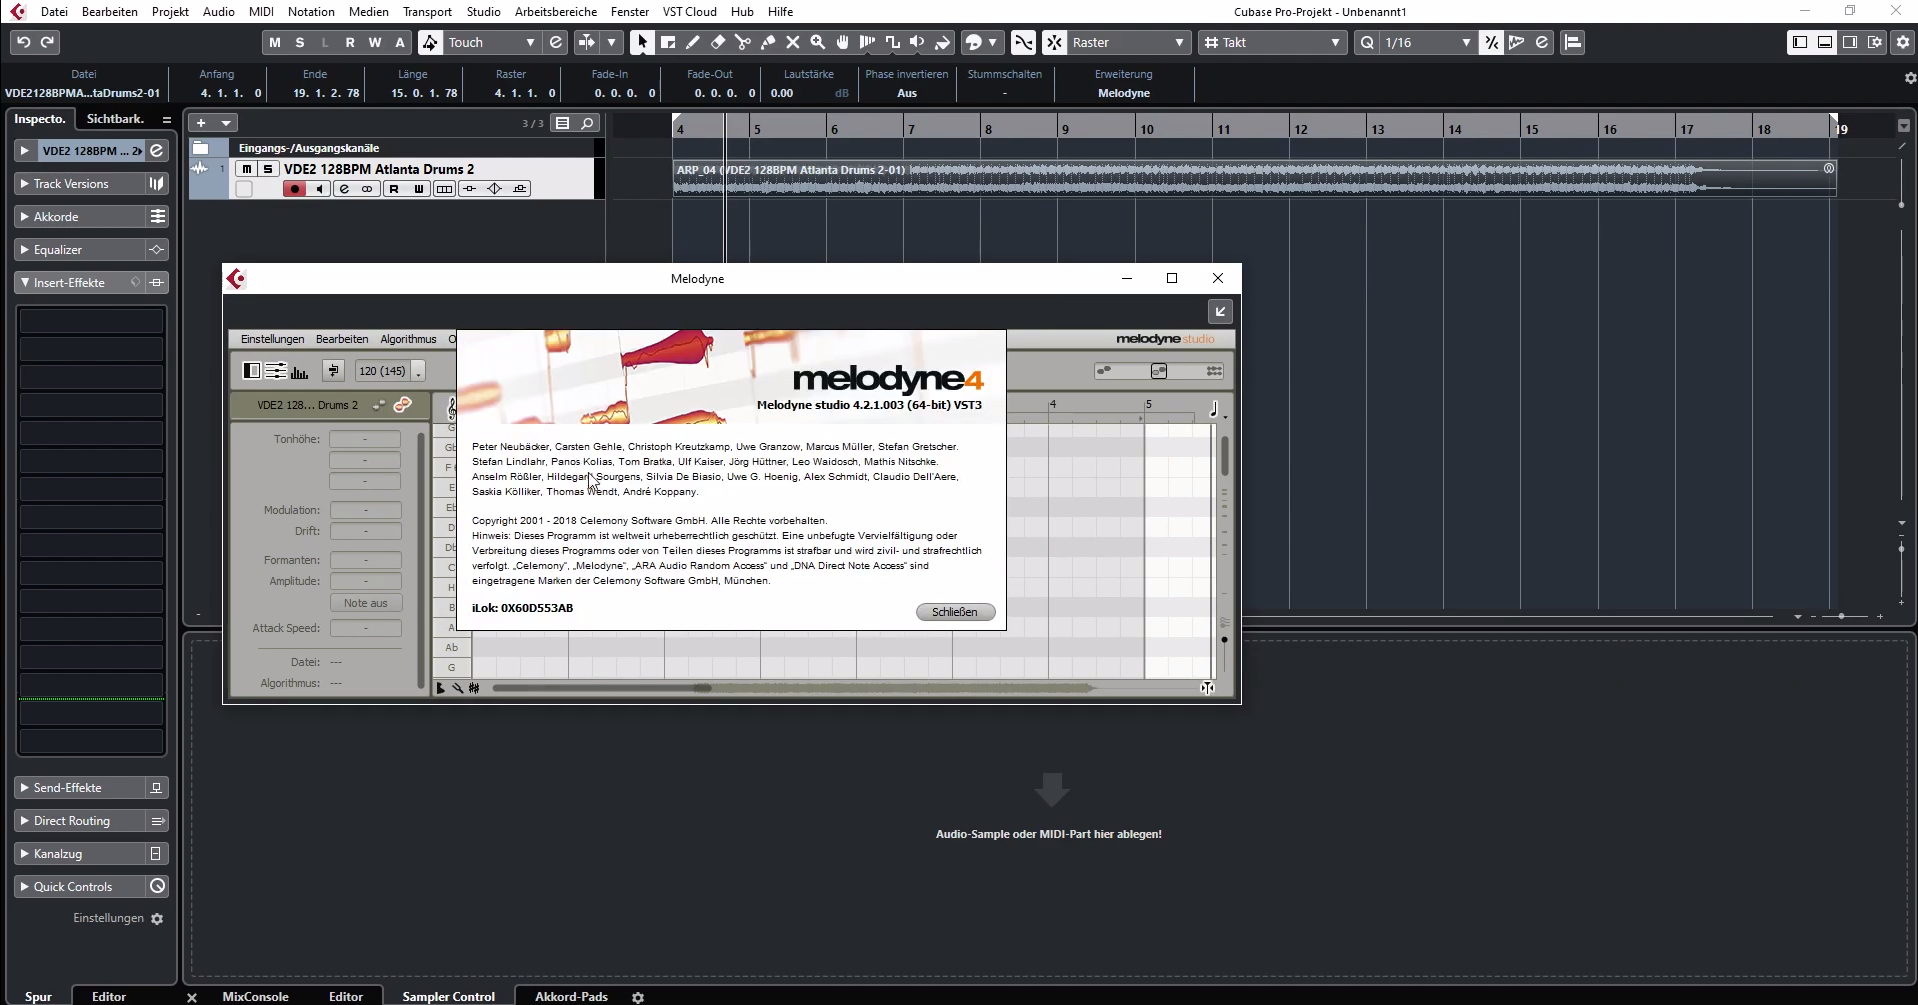Screen dimensions: 1918x1005
Task: Open the Setup Window Layout gear
Action: [x=1902, y=42]
